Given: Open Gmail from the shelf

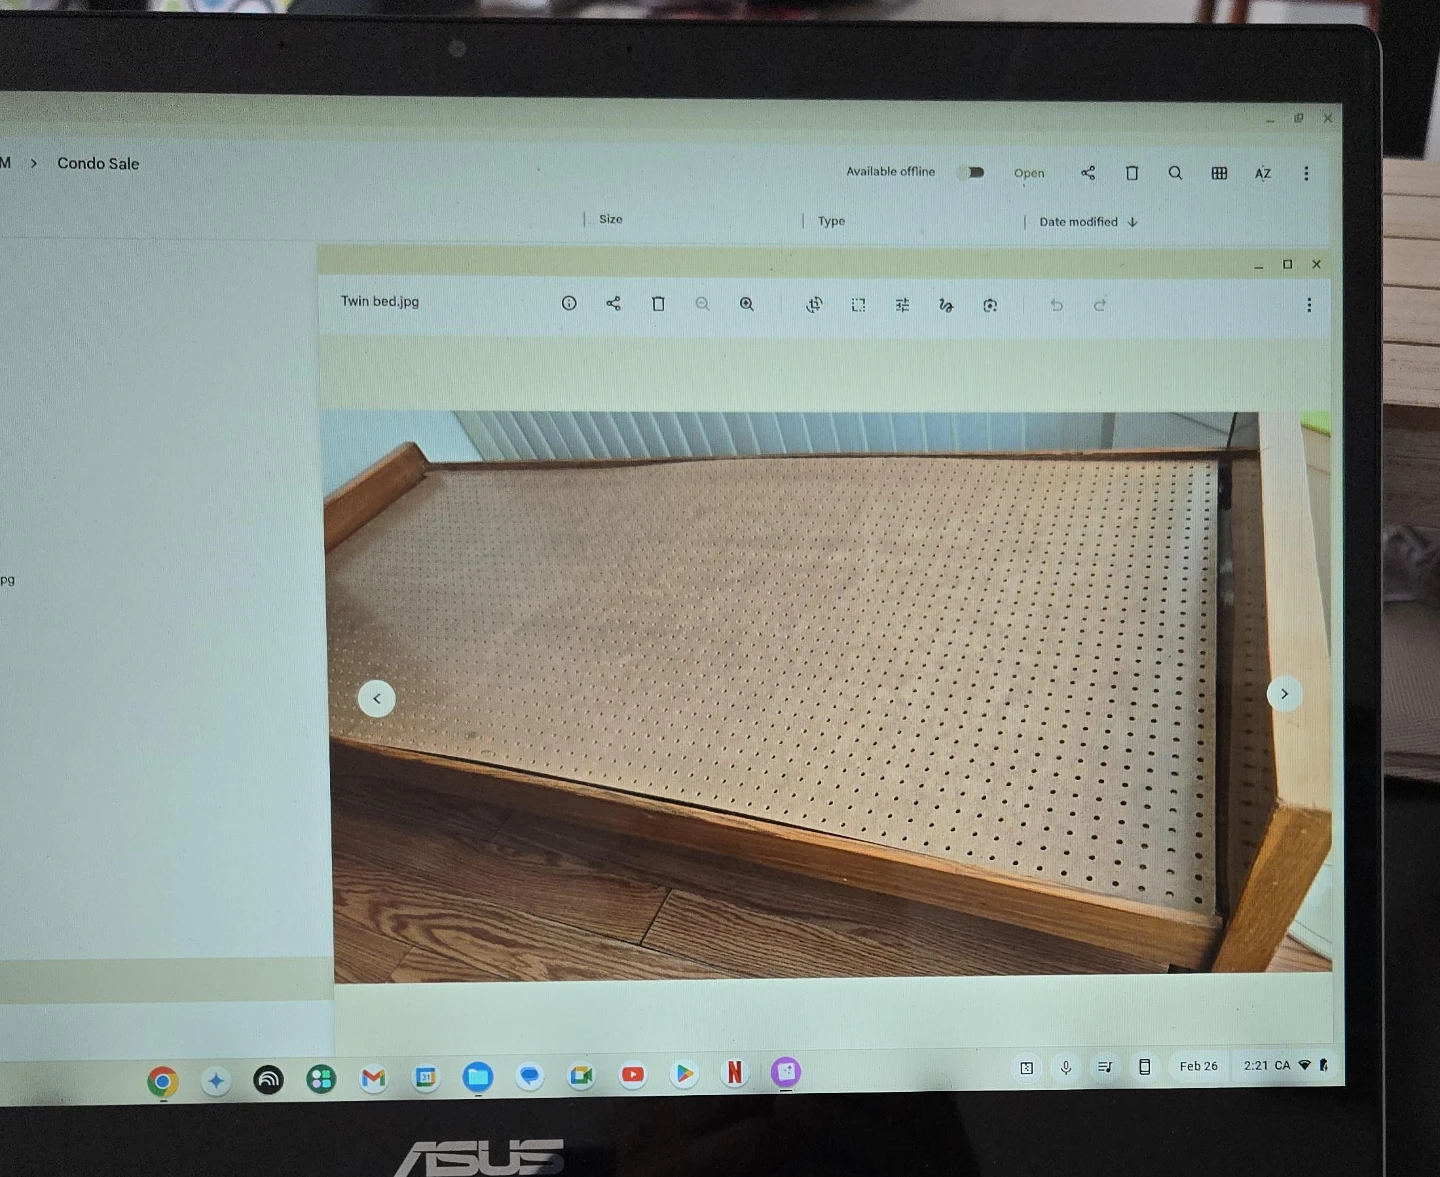Looking at the screenshot, I should [373, 1078].
